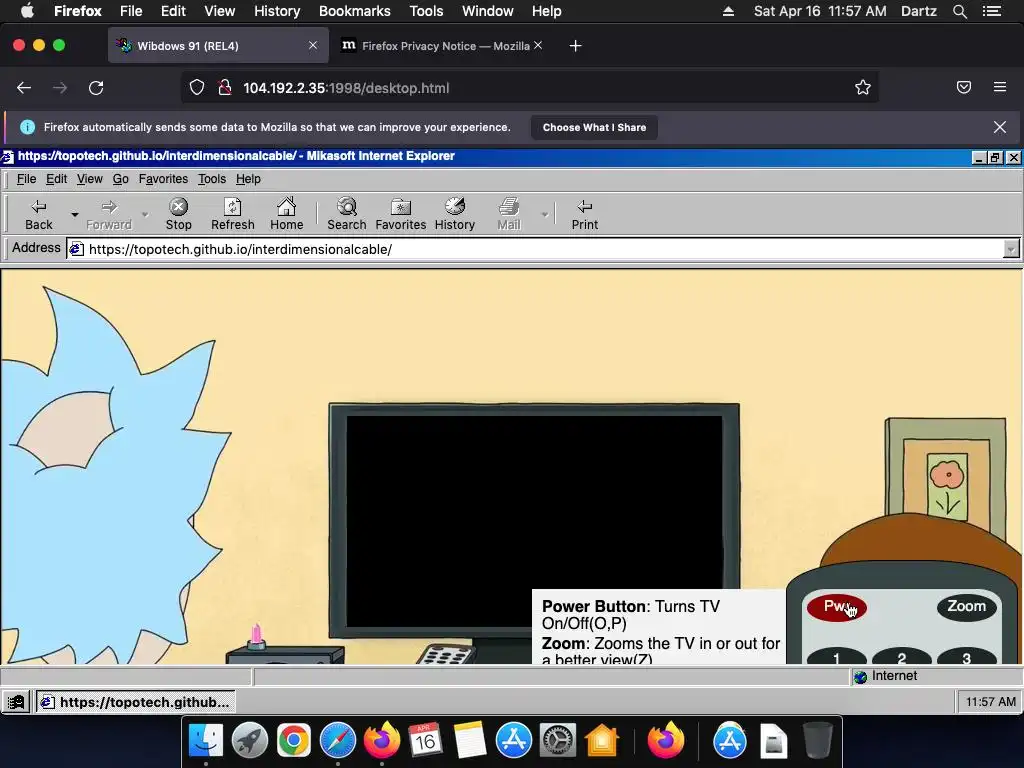Viewport: 1024px width, 768px height.
Task: Select channel 3 on the remote
Action: pyautogui.click(x=967, y=656)
